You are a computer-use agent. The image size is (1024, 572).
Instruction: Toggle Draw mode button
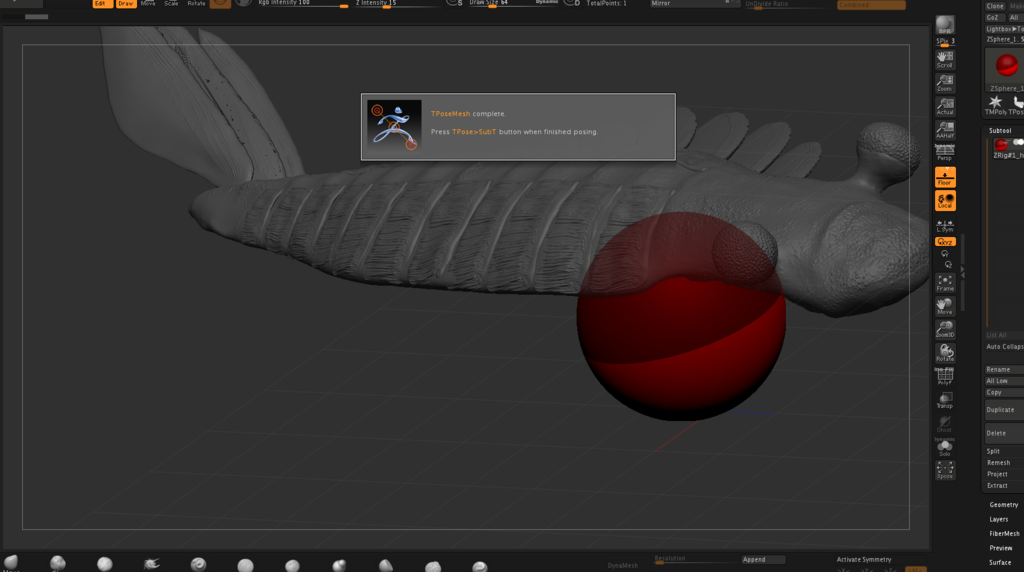tap(125, 3)
